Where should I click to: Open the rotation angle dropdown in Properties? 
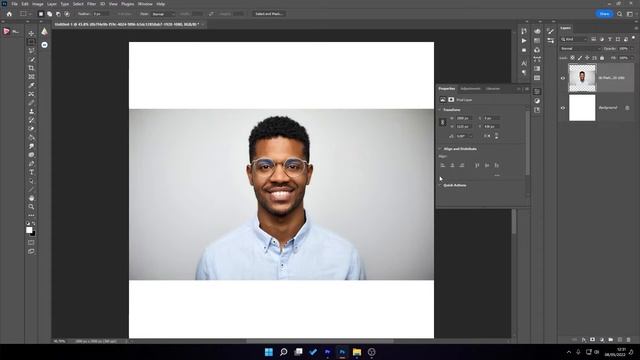471,136
